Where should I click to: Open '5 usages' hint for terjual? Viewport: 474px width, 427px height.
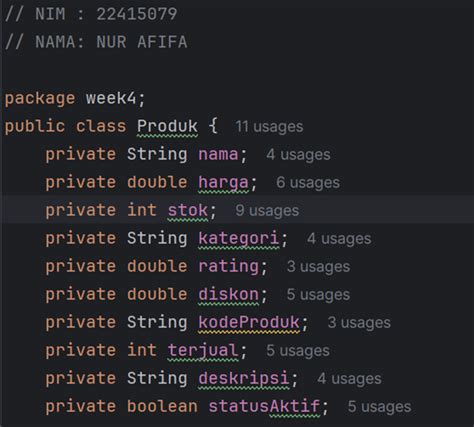click(298, 351)
